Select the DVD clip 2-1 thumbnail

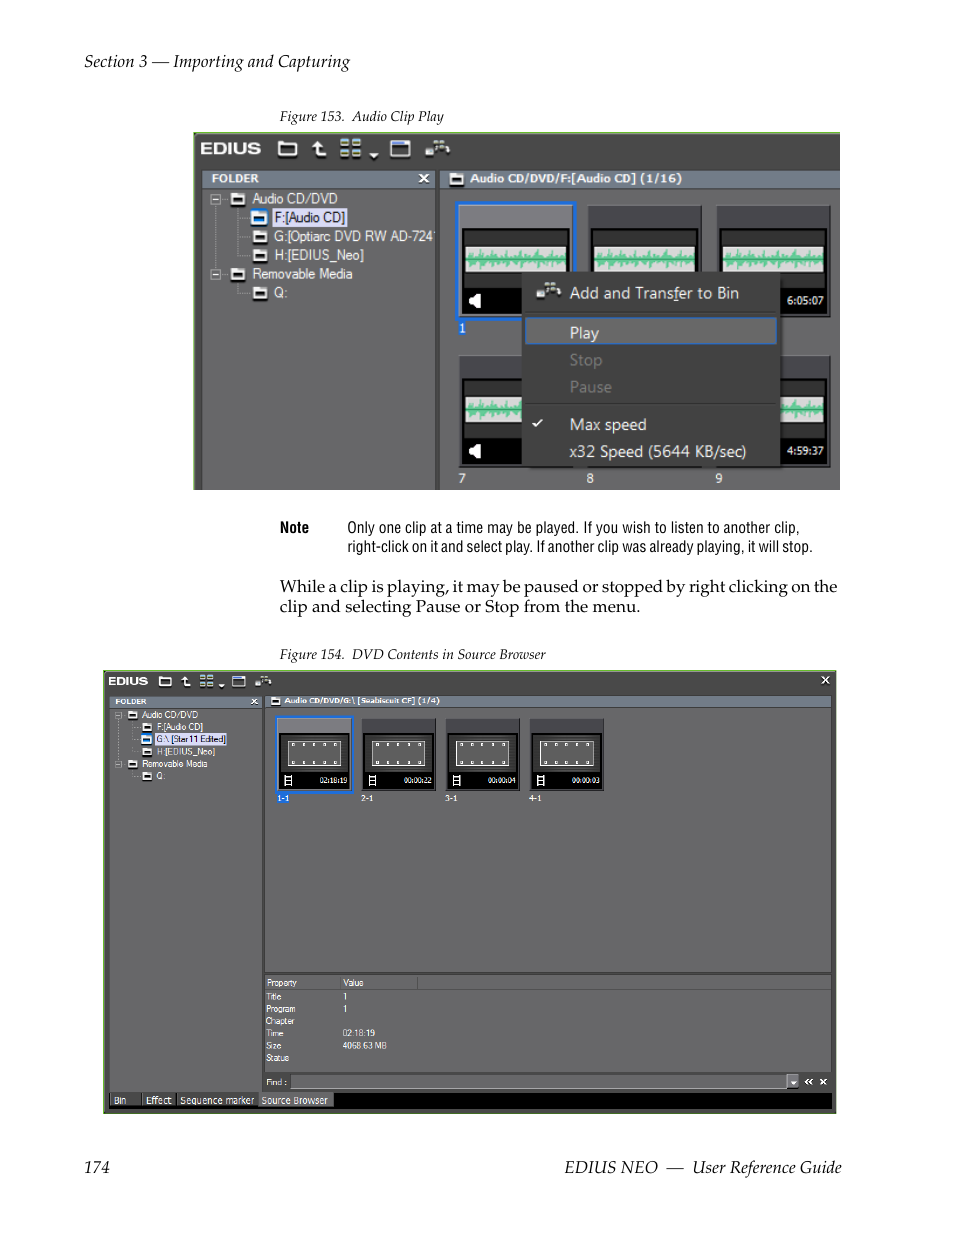click(x=398, y=755)
